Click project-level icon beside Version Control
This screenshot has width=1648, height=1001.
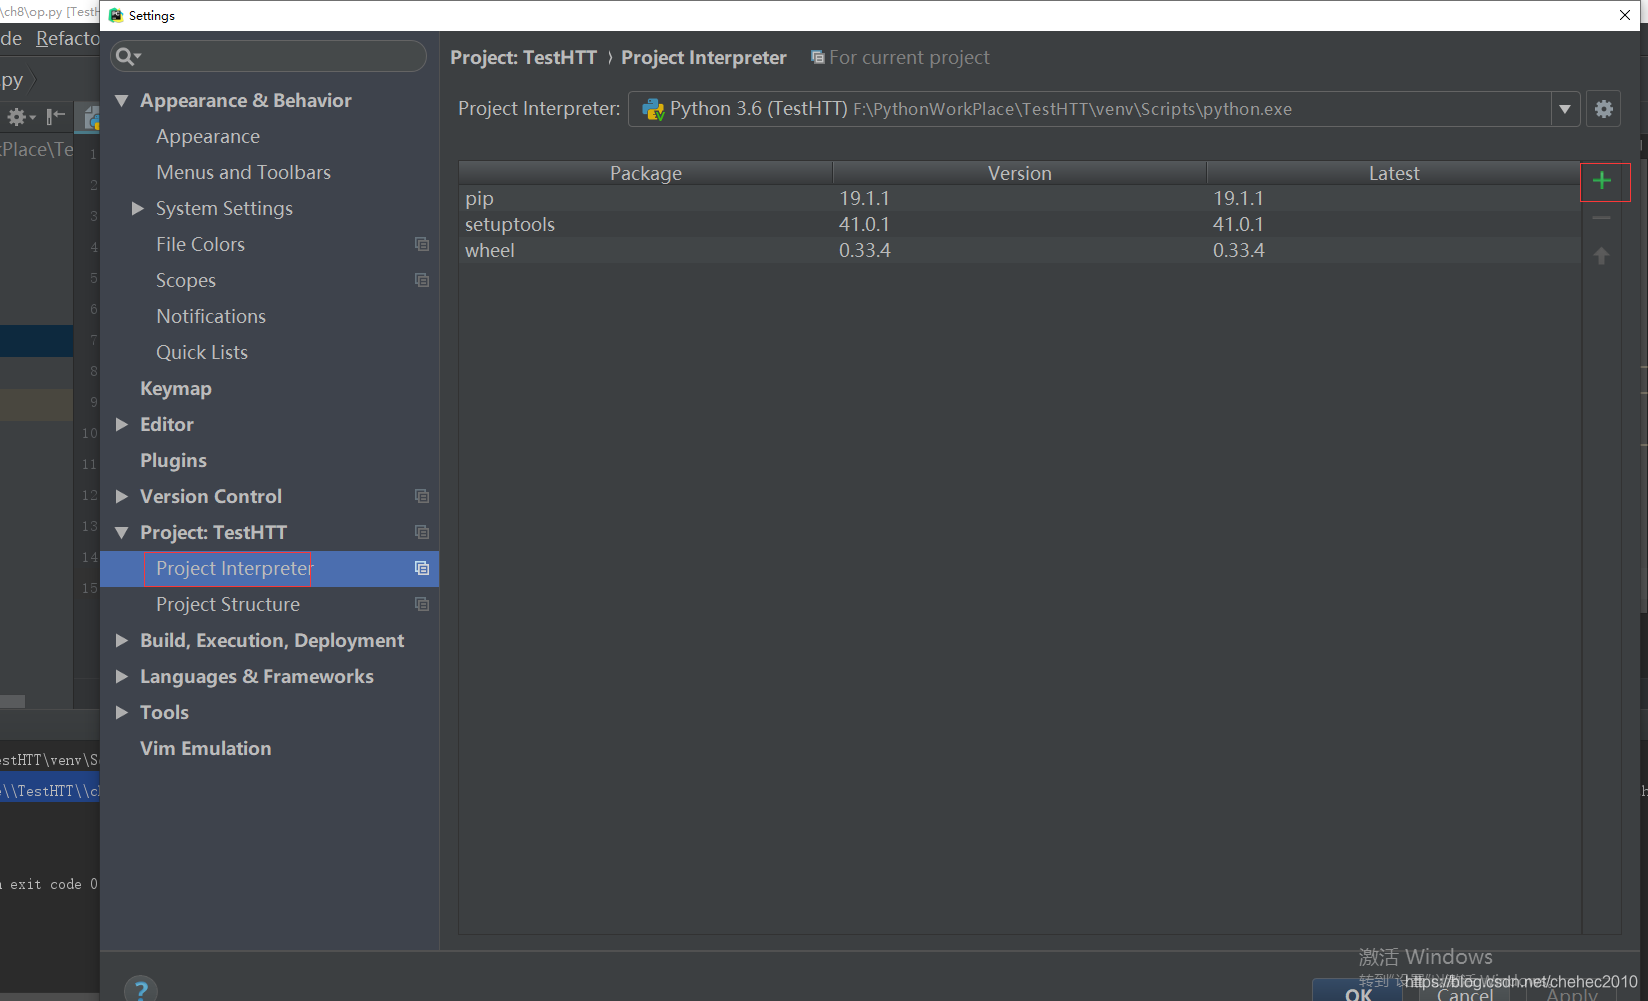pyautogui.click(x=422, y=496)
